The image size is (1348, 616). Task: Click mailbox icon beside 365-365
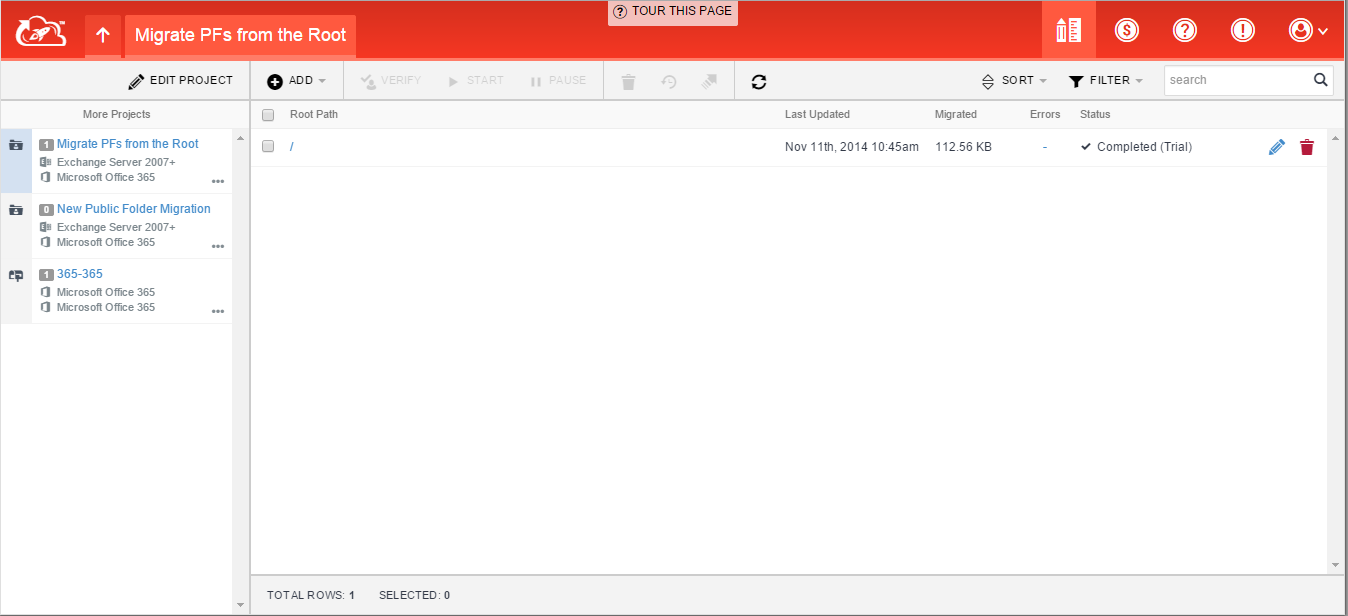pyautogui.click(x=16, y=275)
